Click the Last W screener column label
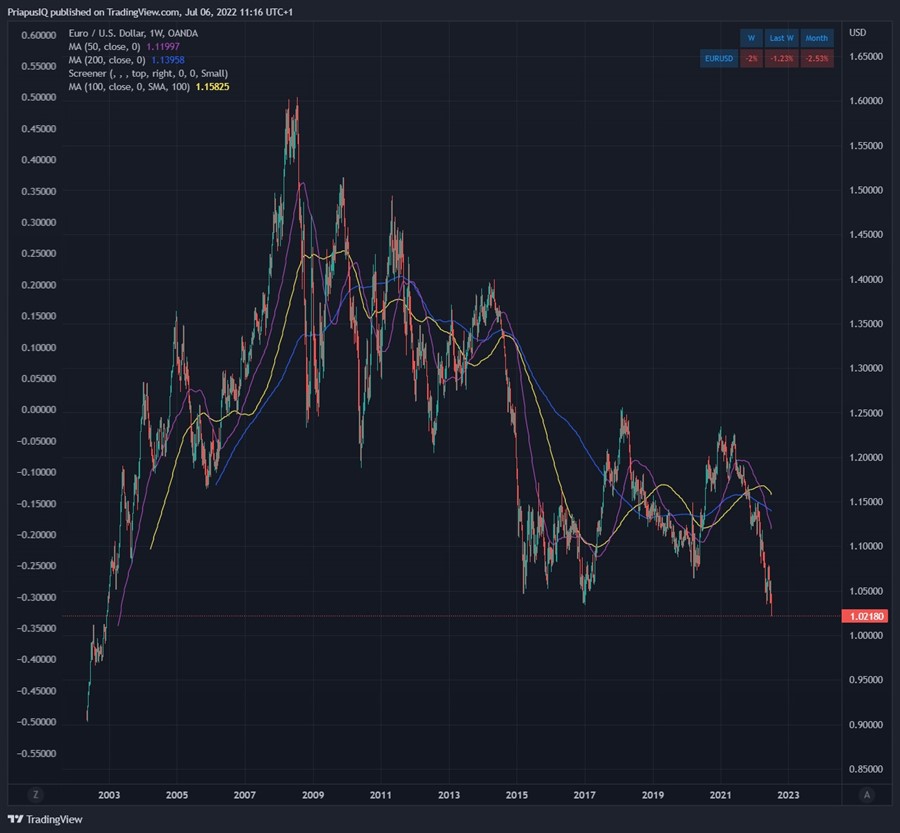Screen dimensions: 900x833 (781, 37)
